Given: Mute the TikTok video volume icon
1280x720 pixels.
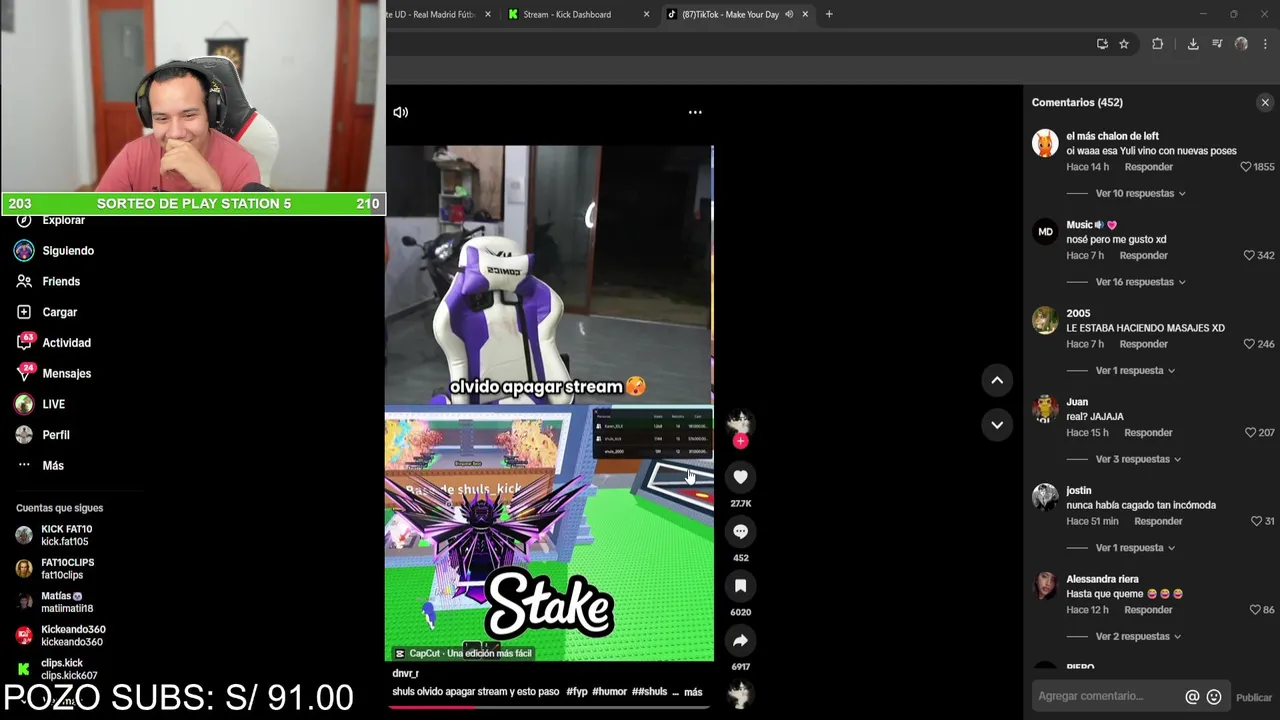Looking at the screenshot, I should point(401,112).
